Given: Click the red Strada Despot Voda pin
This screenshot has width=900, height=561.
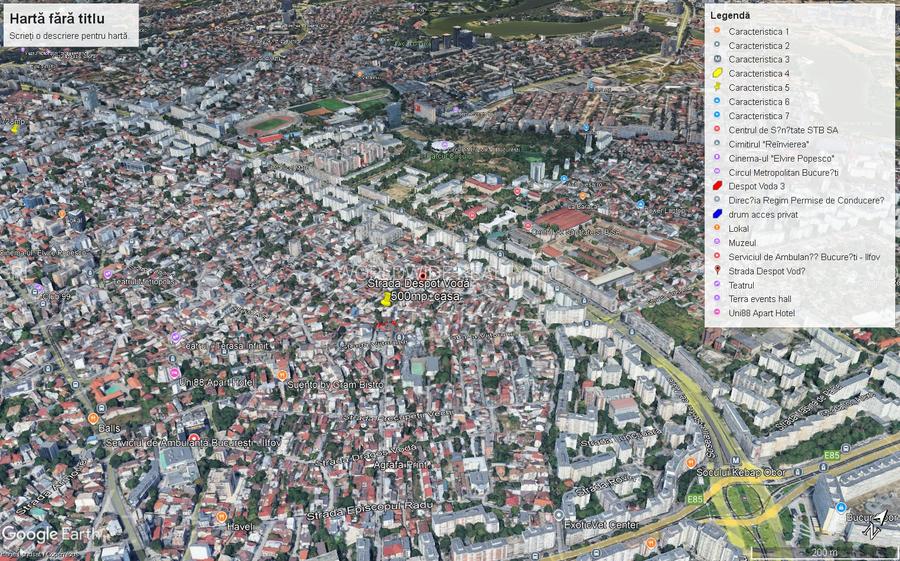Looking at the screenshot, I should click(422, 276).
